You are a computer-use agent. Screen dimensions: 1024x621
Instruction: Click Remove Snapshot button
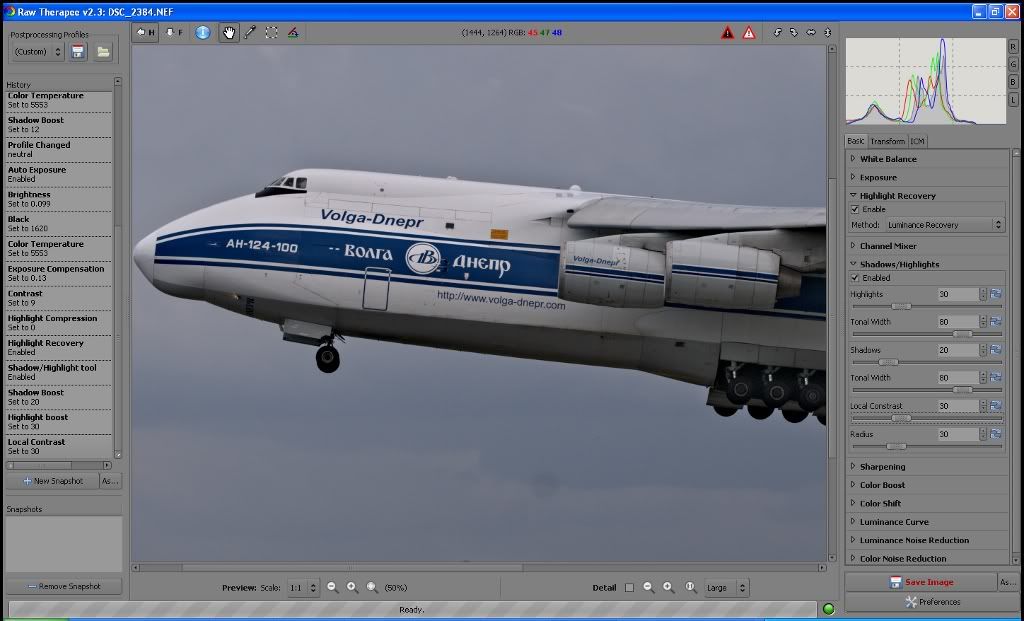click(63, 586)
